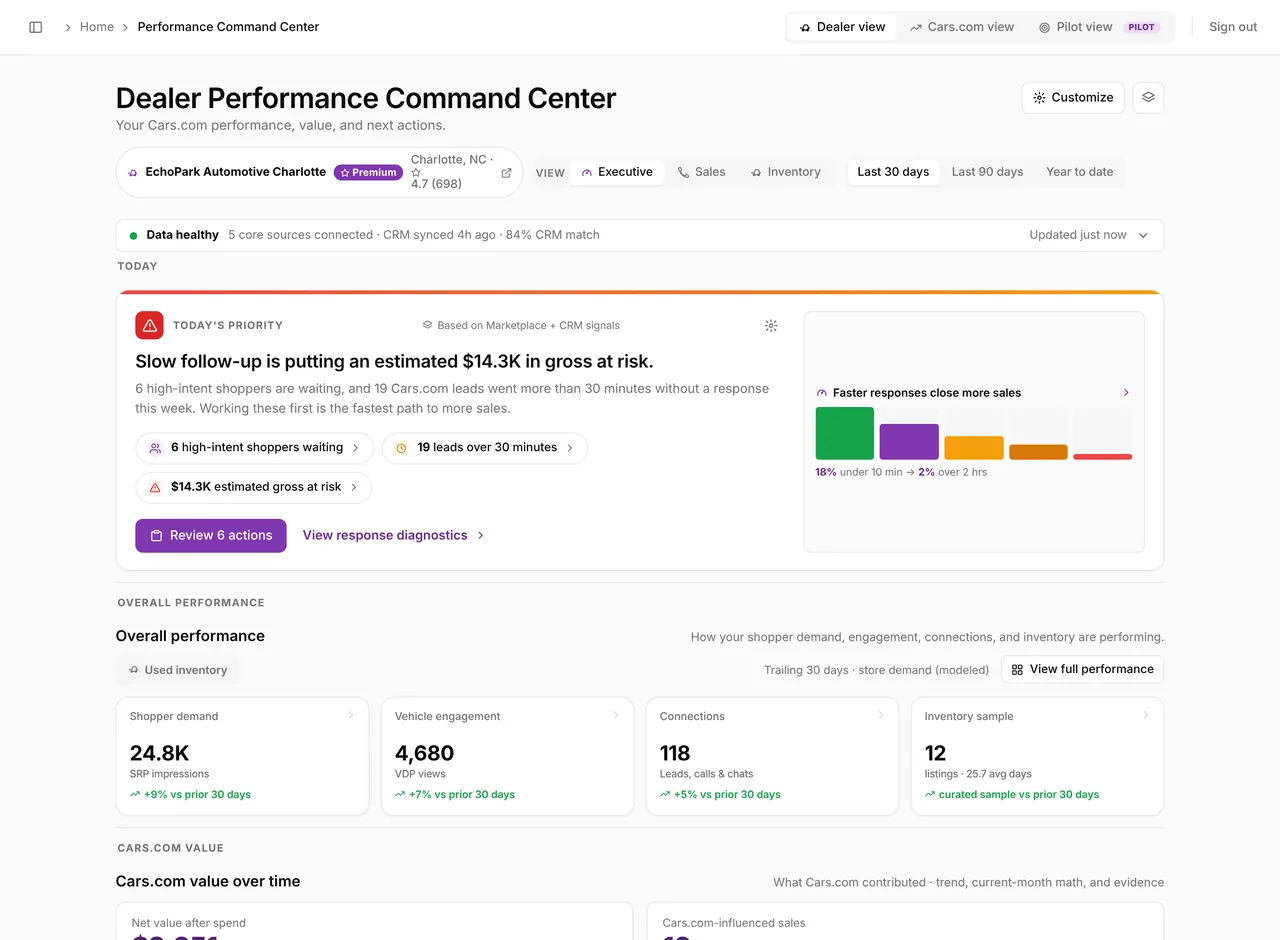
Task: Go to Home breadcrumb
Action: click(97, 27)
